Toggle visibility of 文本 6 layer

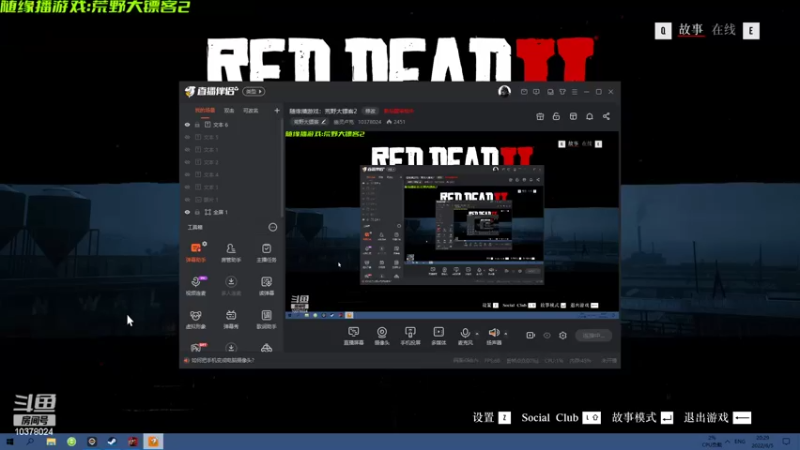[187, 124]
